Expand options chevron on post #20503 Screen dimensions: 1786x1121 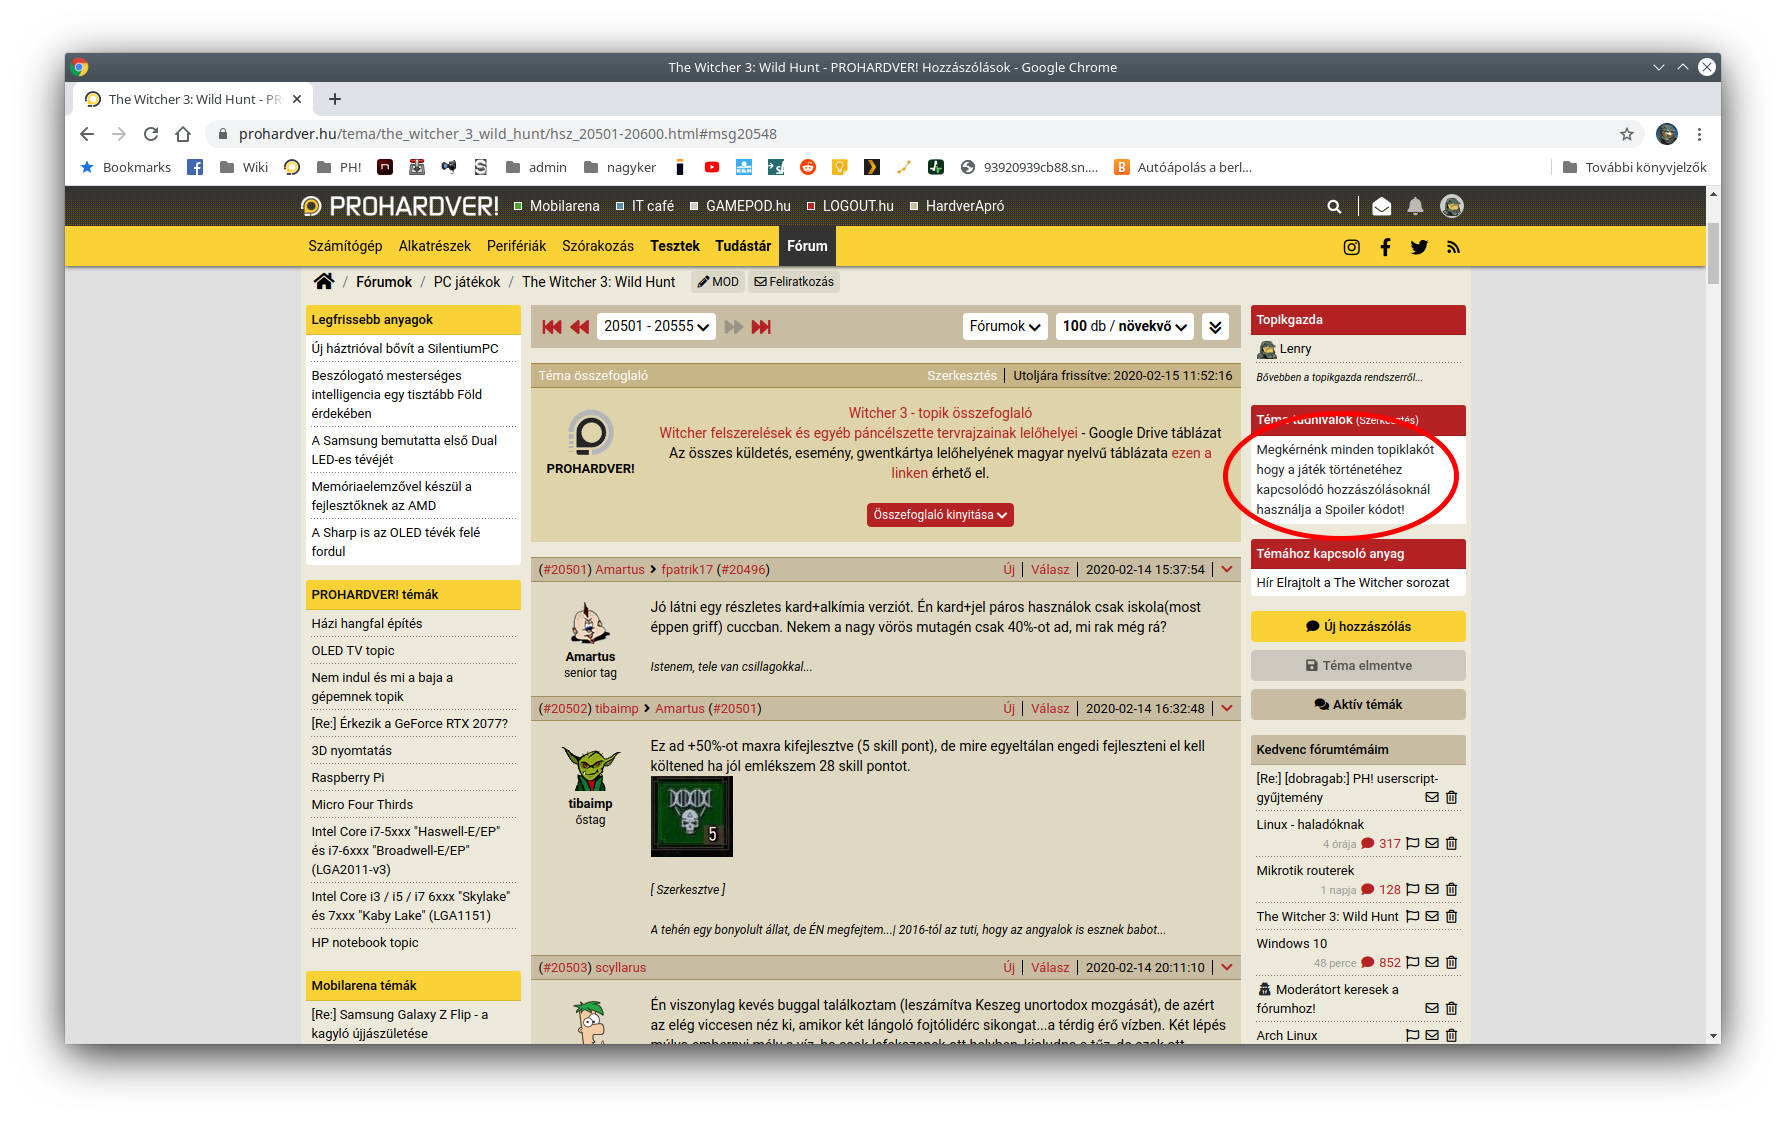coord(1227,968)
